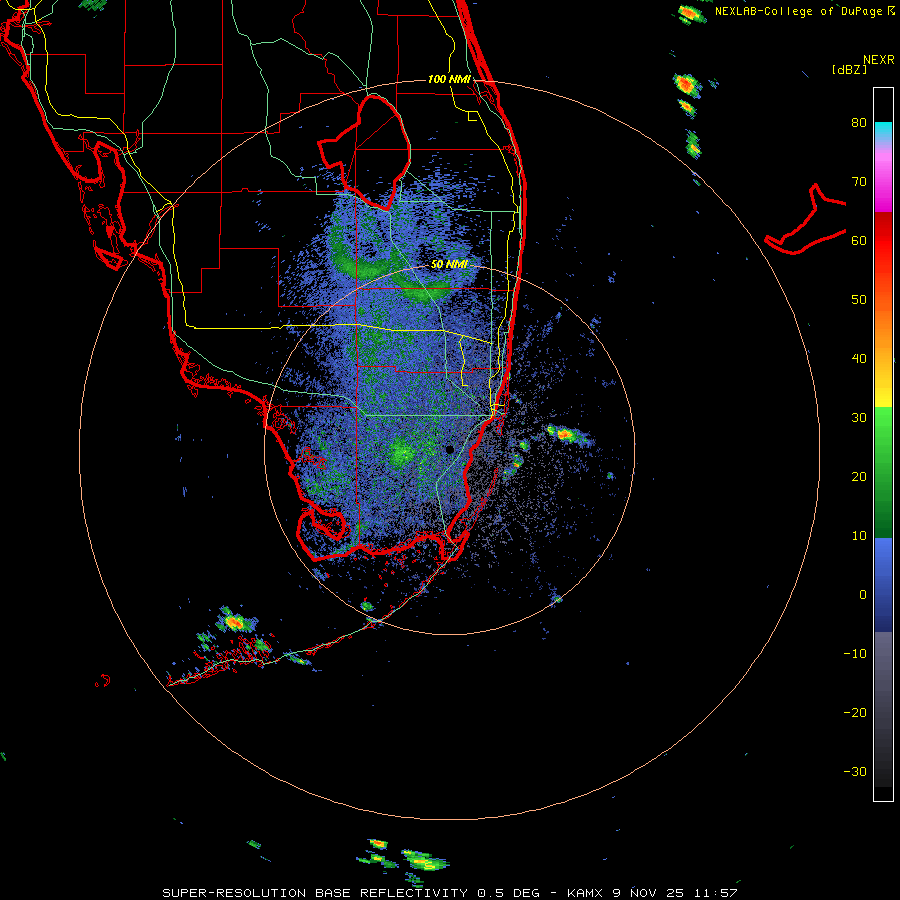Click the -30 value on the dBZ scale
900x900 pixels.
(x=855, y=772)
